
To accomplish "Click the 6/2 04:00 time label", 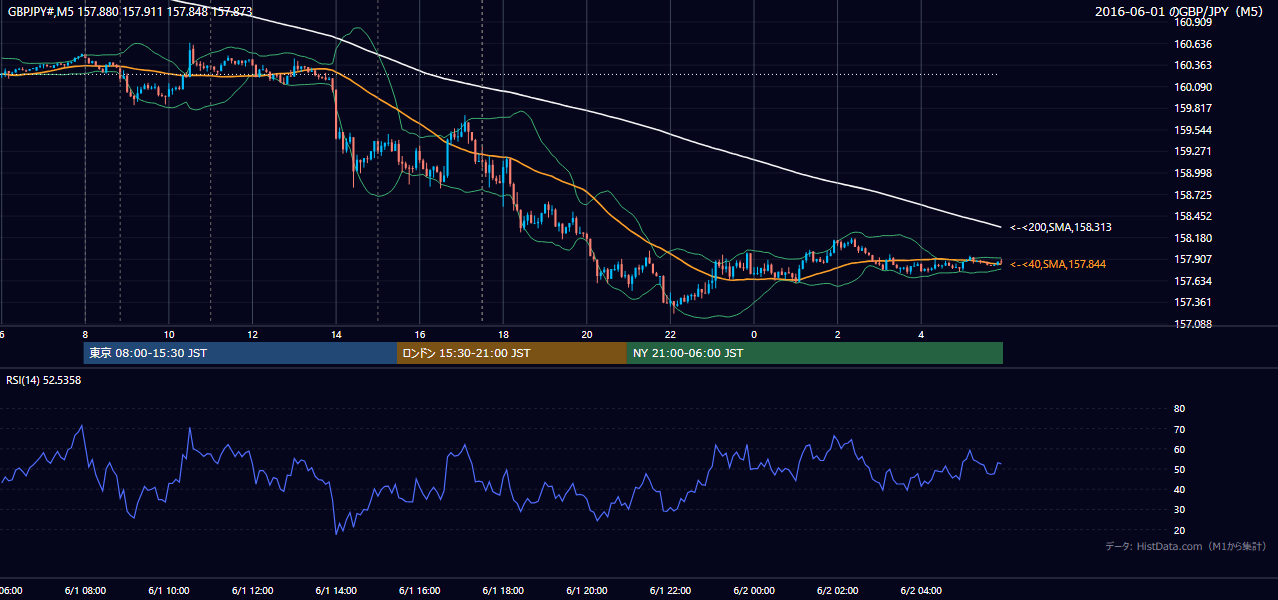I will coord(921,591).
